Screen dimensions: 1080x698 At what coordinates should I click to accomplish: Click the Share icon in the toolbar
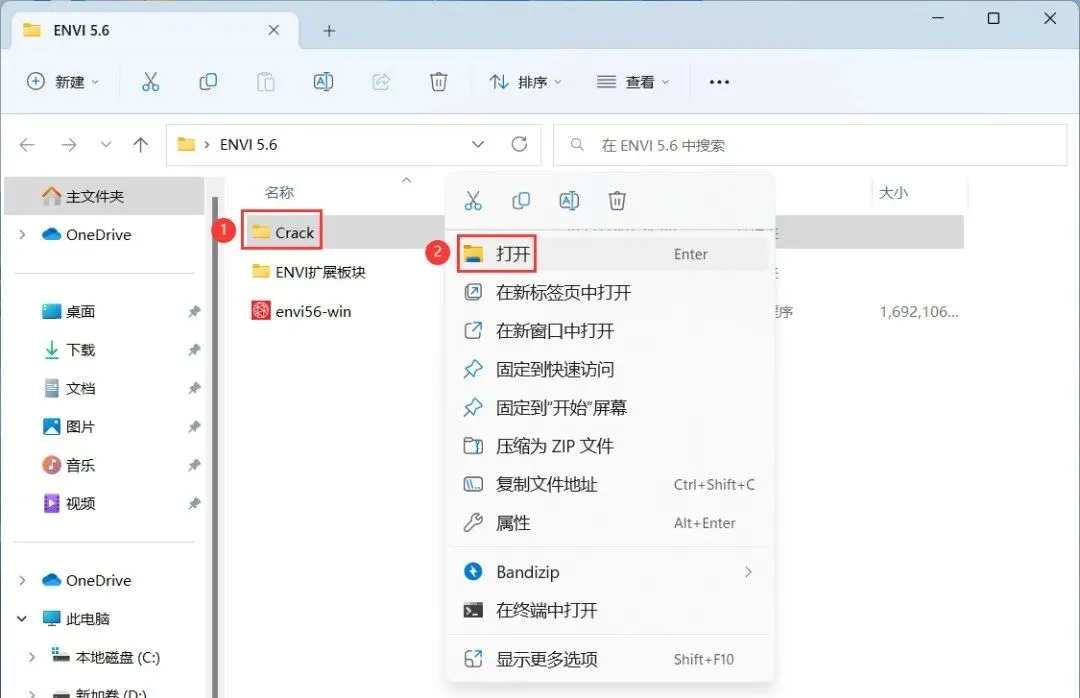tap(381, 82)
